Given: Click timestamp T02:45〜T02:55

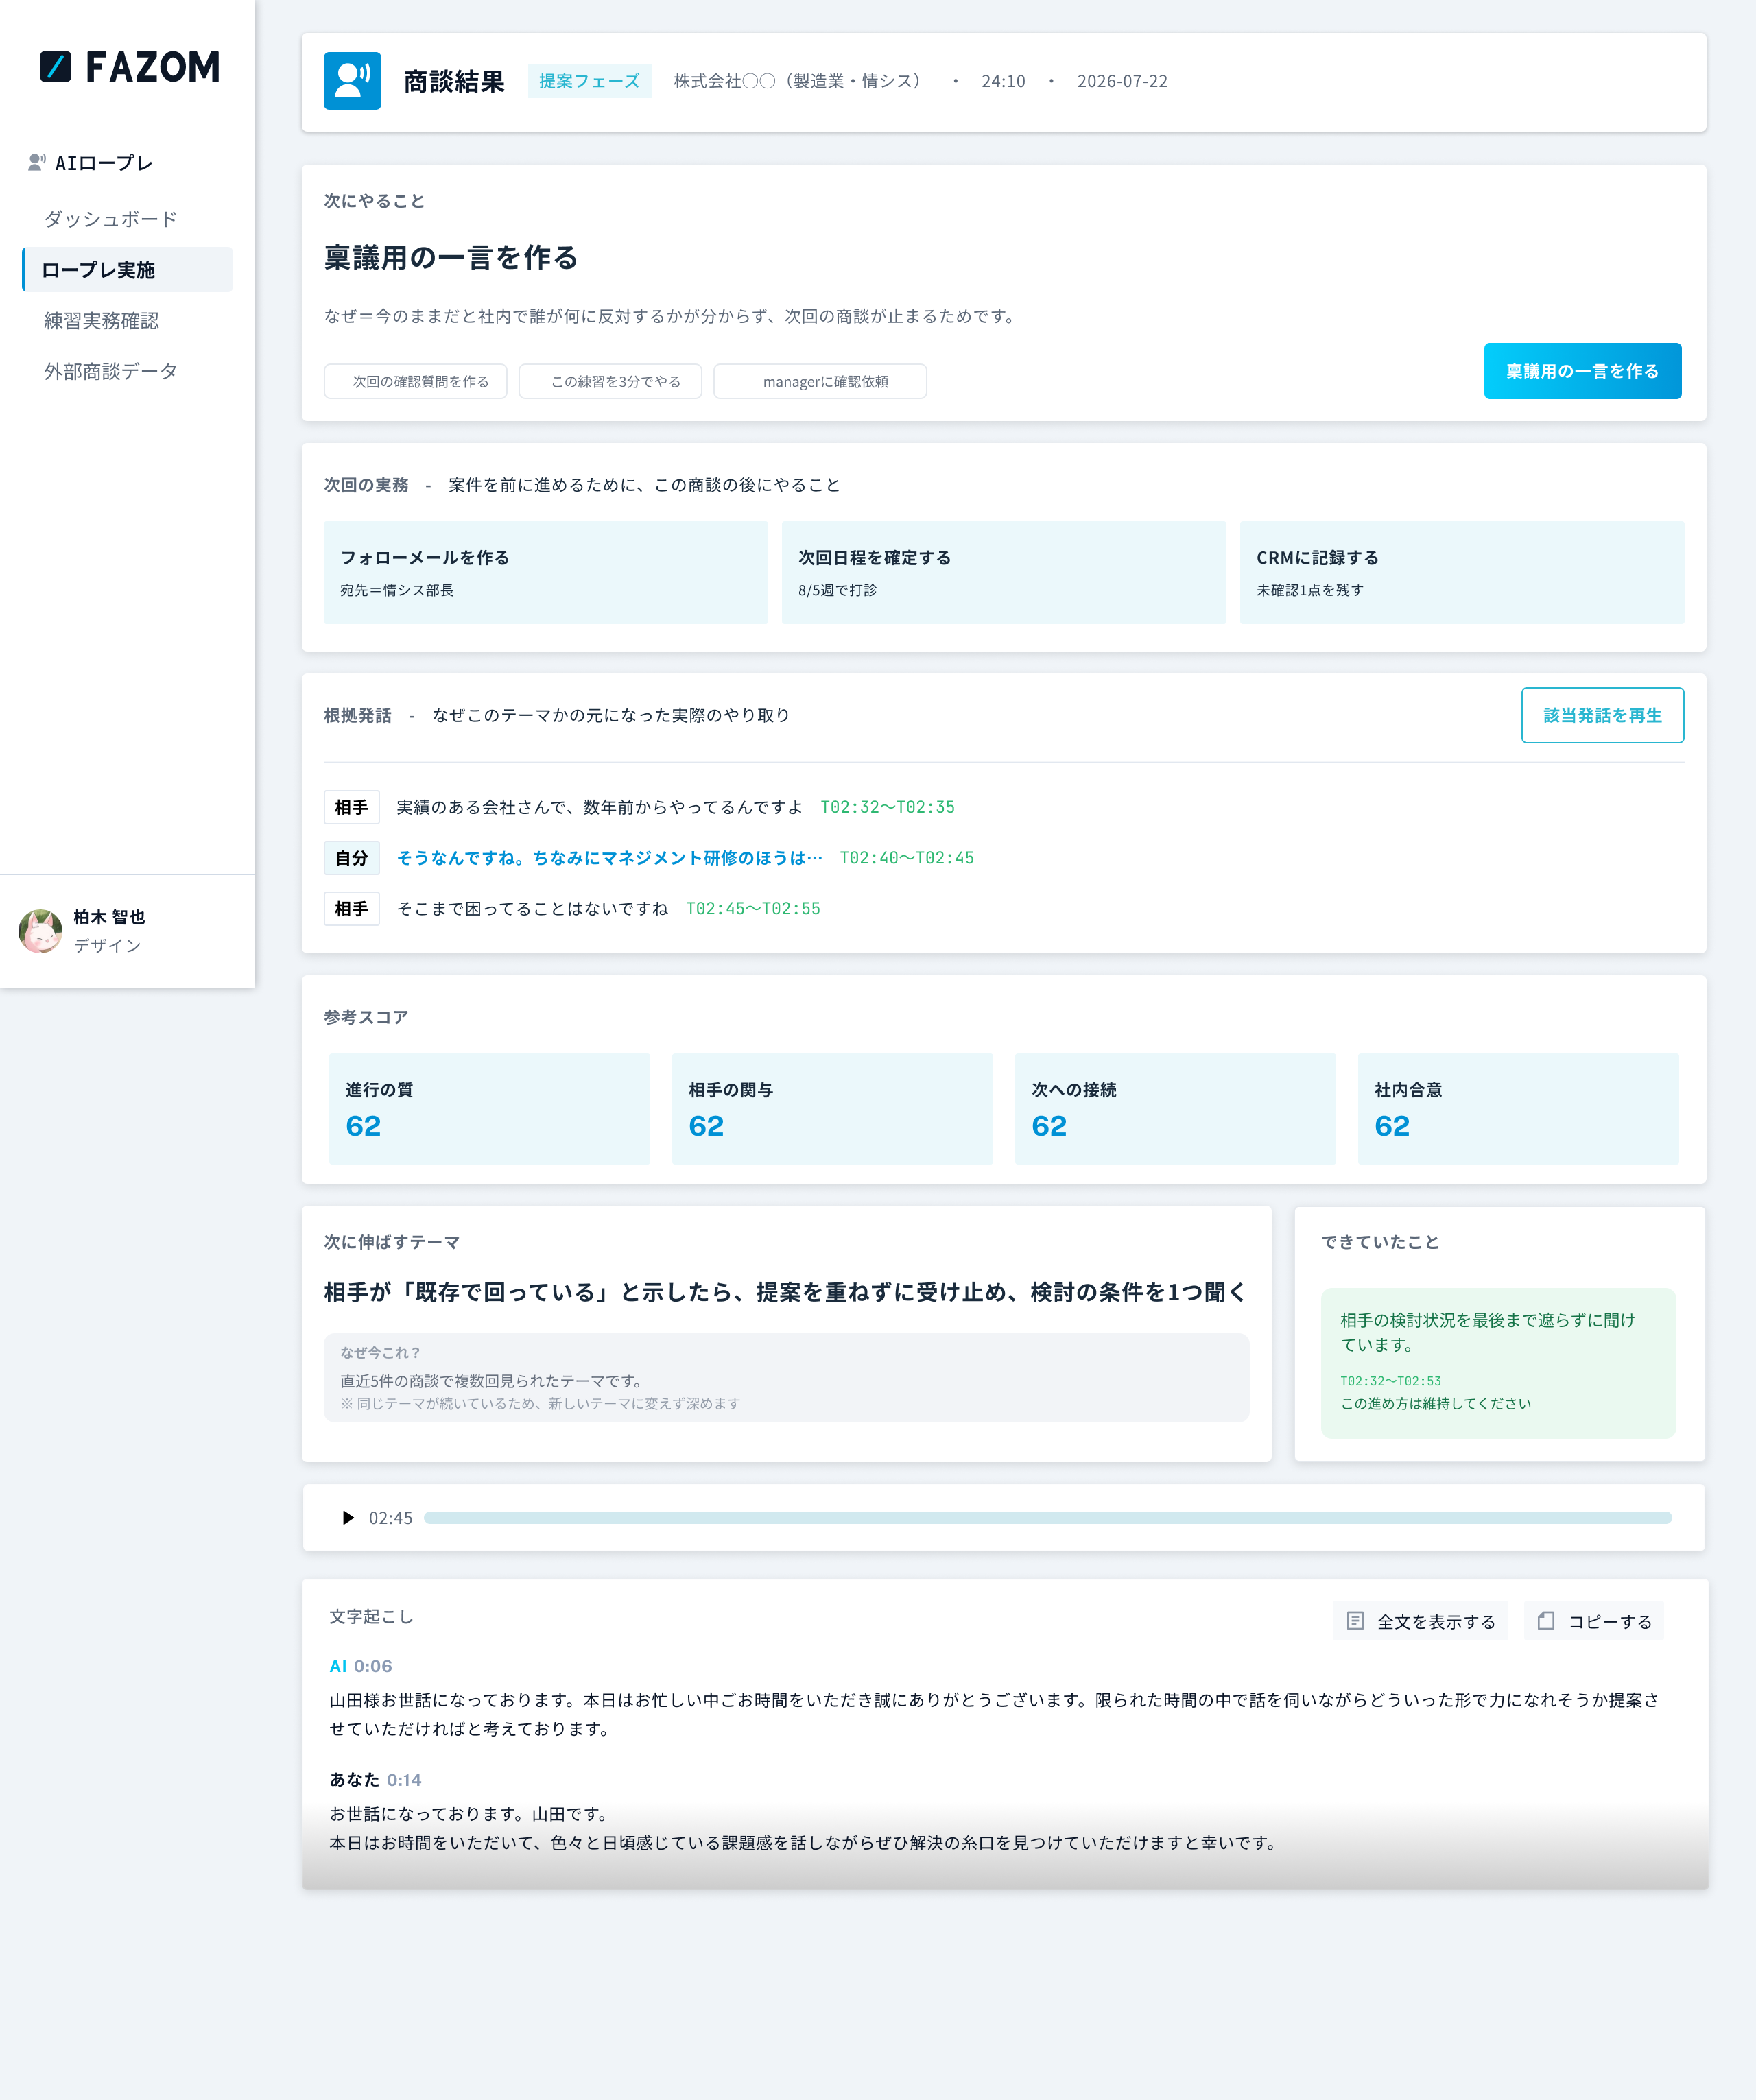Looking at the screenshot, I should (752, 909).
